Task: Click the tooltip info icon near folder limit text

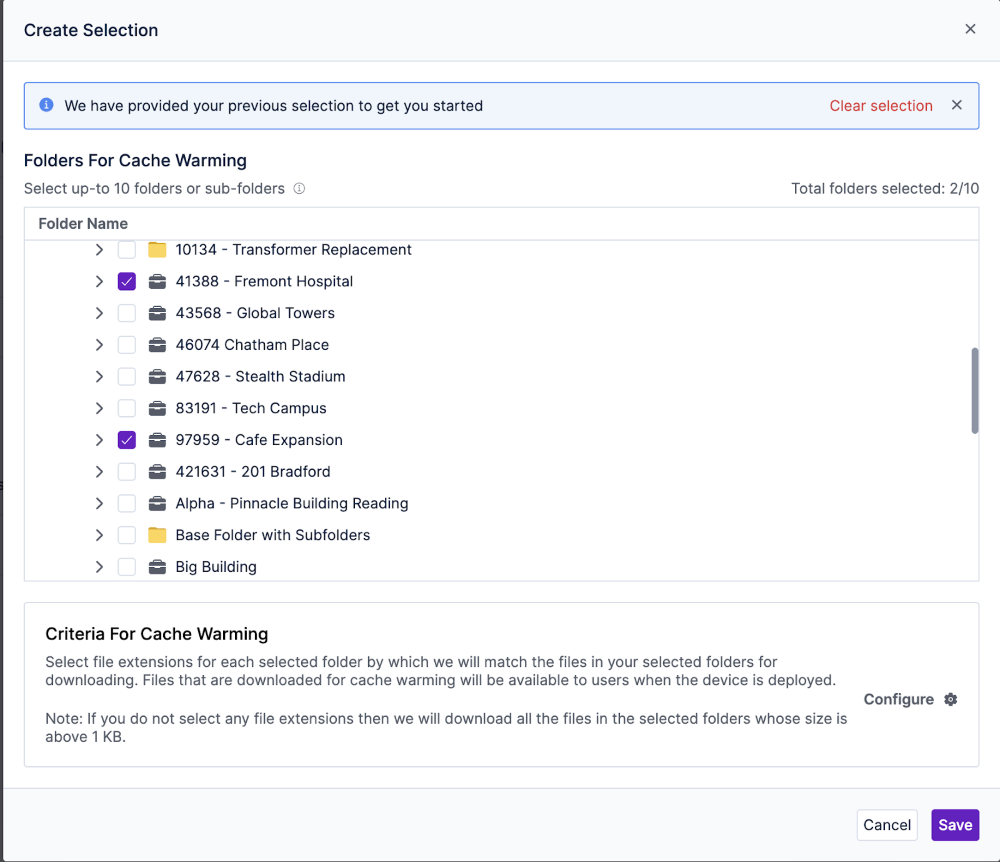Action: click(x=300, y=189)
